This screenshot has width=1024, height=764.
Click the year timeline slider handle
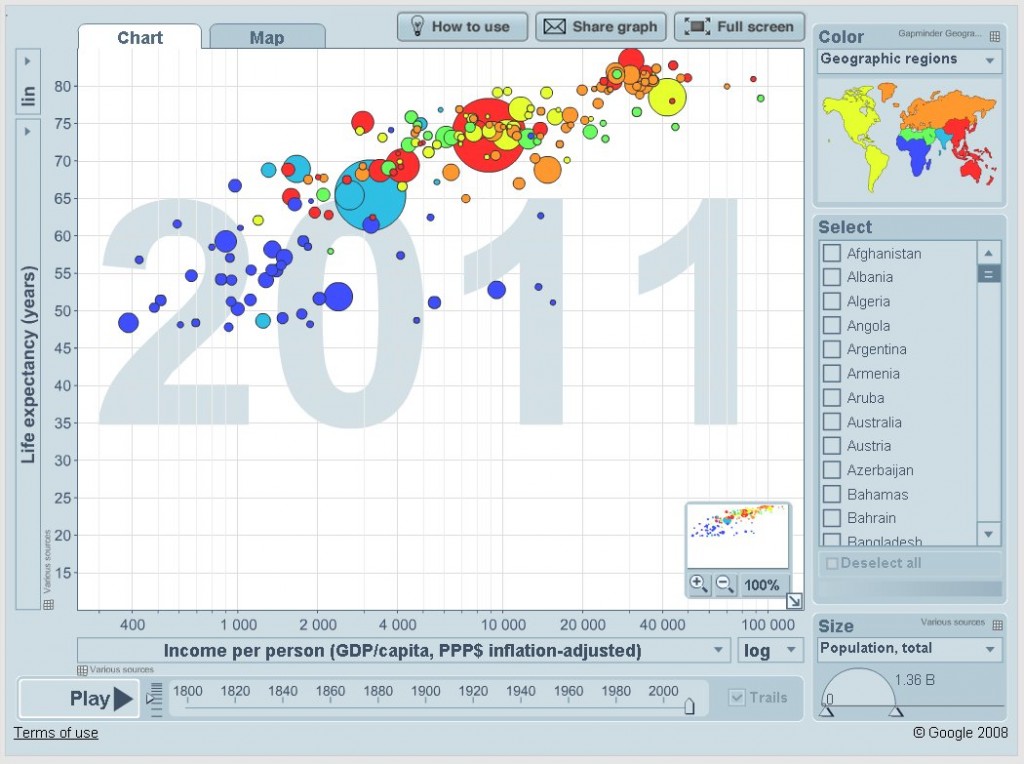(689, 706)
